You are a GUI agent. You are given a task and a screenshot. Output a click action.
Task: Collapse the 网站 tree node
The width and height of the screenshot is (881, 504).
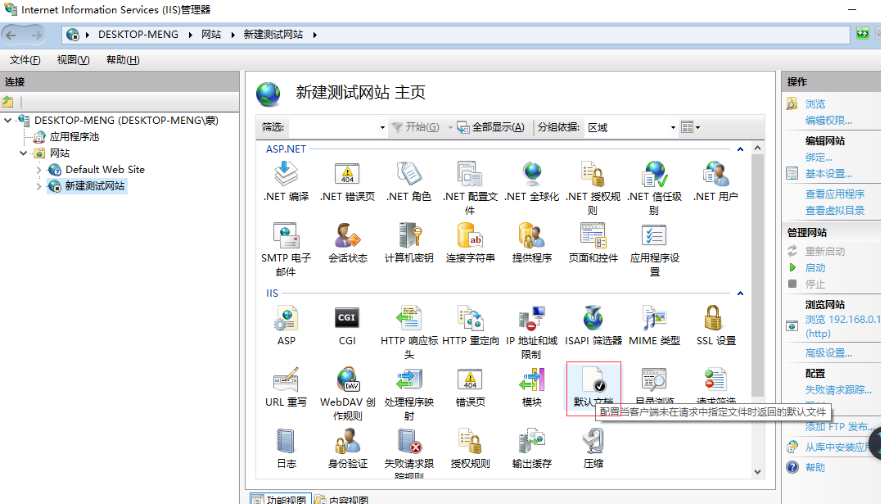tap(23, 153)
